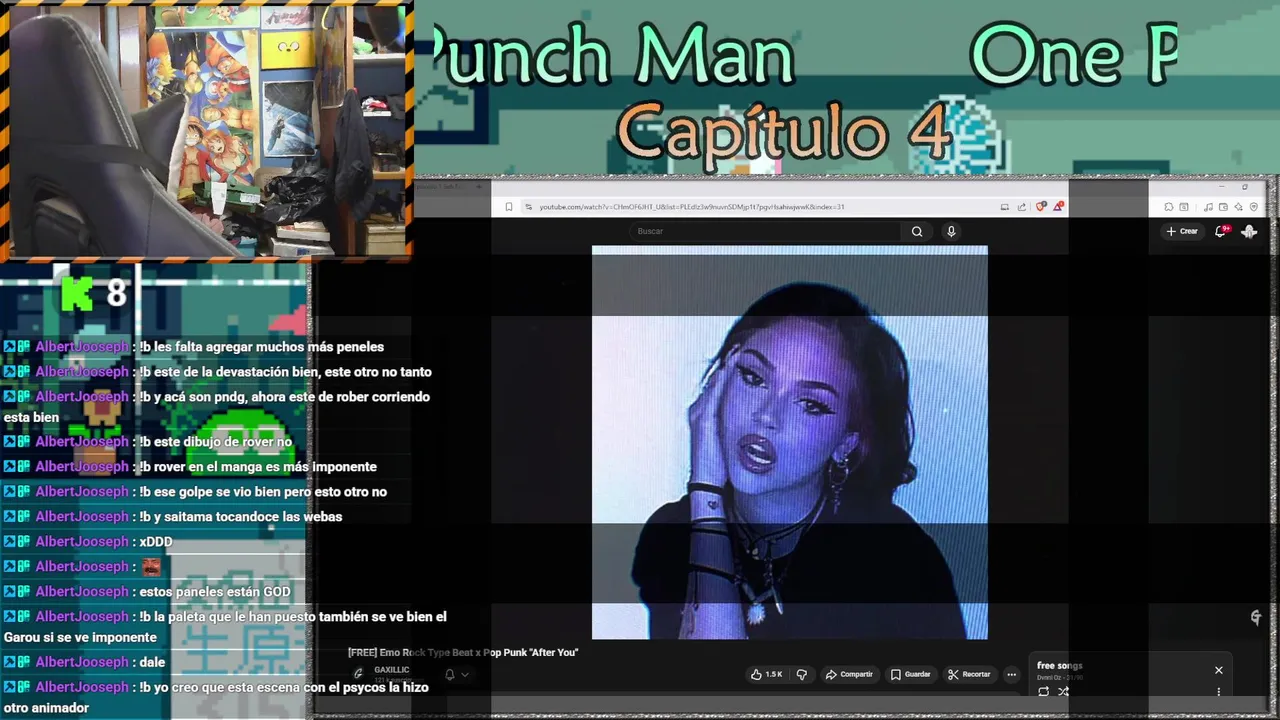Like the video with 1.5 K button

tap(766, 674)
